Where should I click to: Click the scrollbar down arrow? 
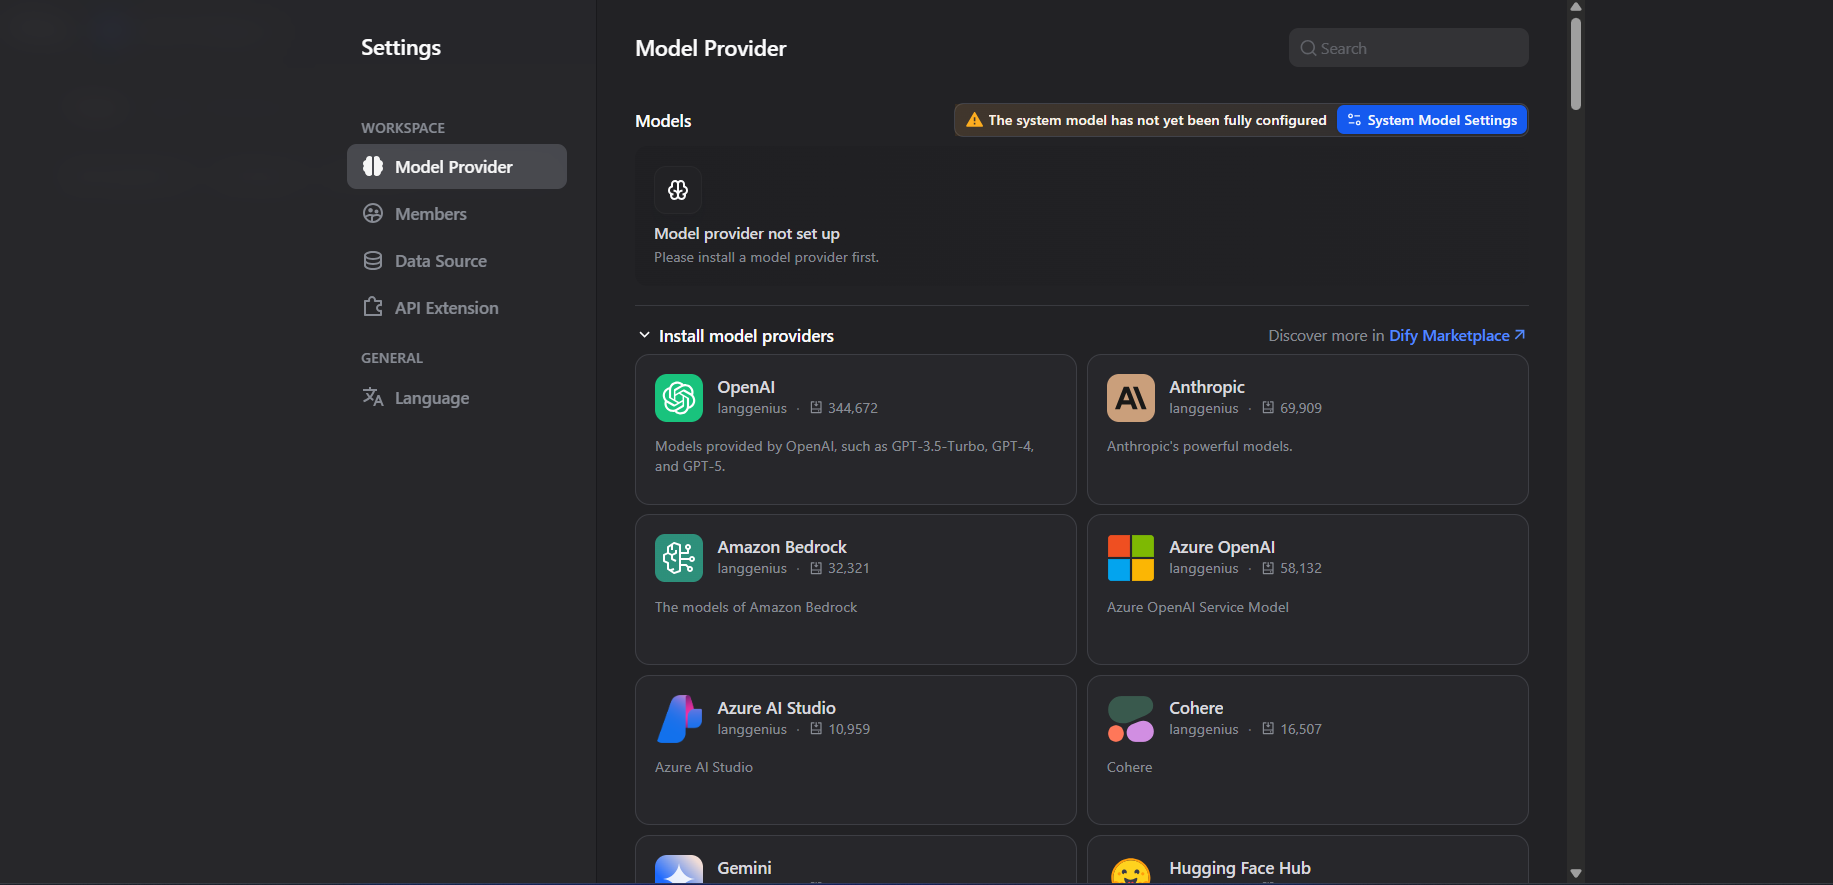(x=1575, y=873)
